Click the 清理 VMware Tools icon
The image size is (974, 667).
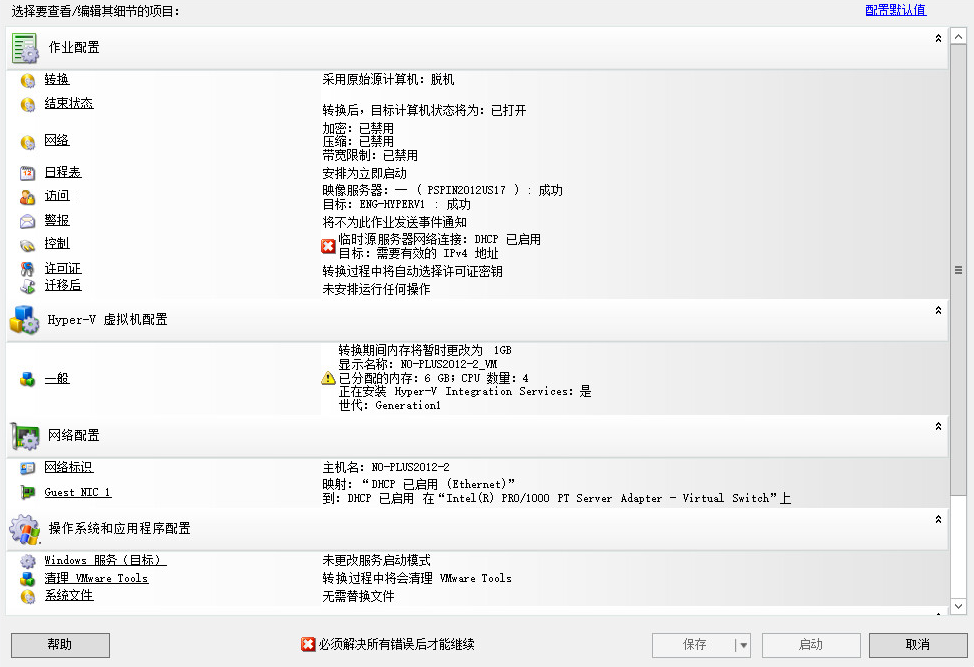(x=27, y=579)
